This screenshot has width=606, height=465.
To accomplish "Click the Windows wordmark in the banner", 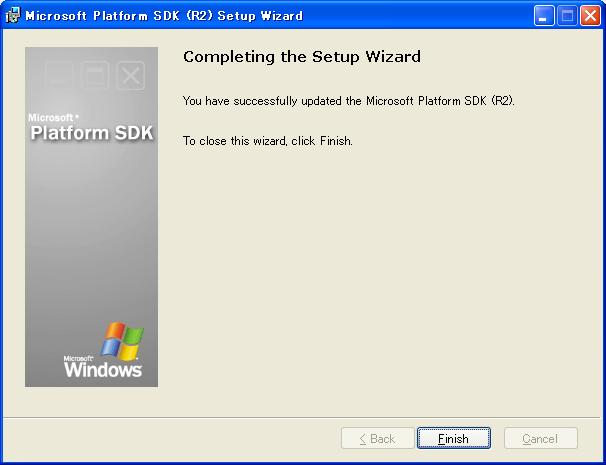I will pyautogui.click(x=103, y=370).
